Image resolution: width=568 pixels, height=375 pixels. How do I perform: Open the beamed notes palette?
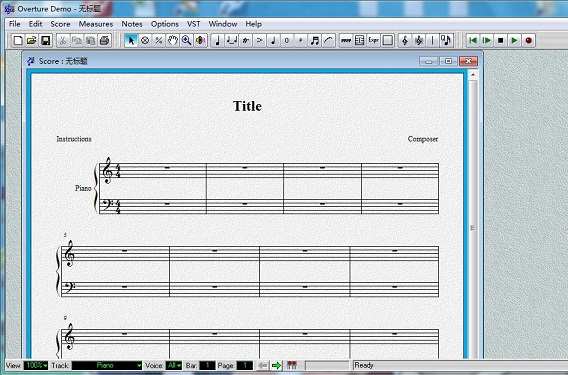[x=315, y=40]
